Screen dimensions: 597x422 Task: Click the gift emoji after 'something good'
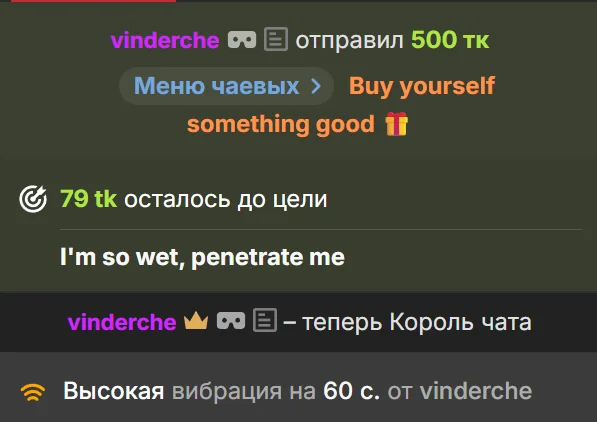[x=396, y=124]
